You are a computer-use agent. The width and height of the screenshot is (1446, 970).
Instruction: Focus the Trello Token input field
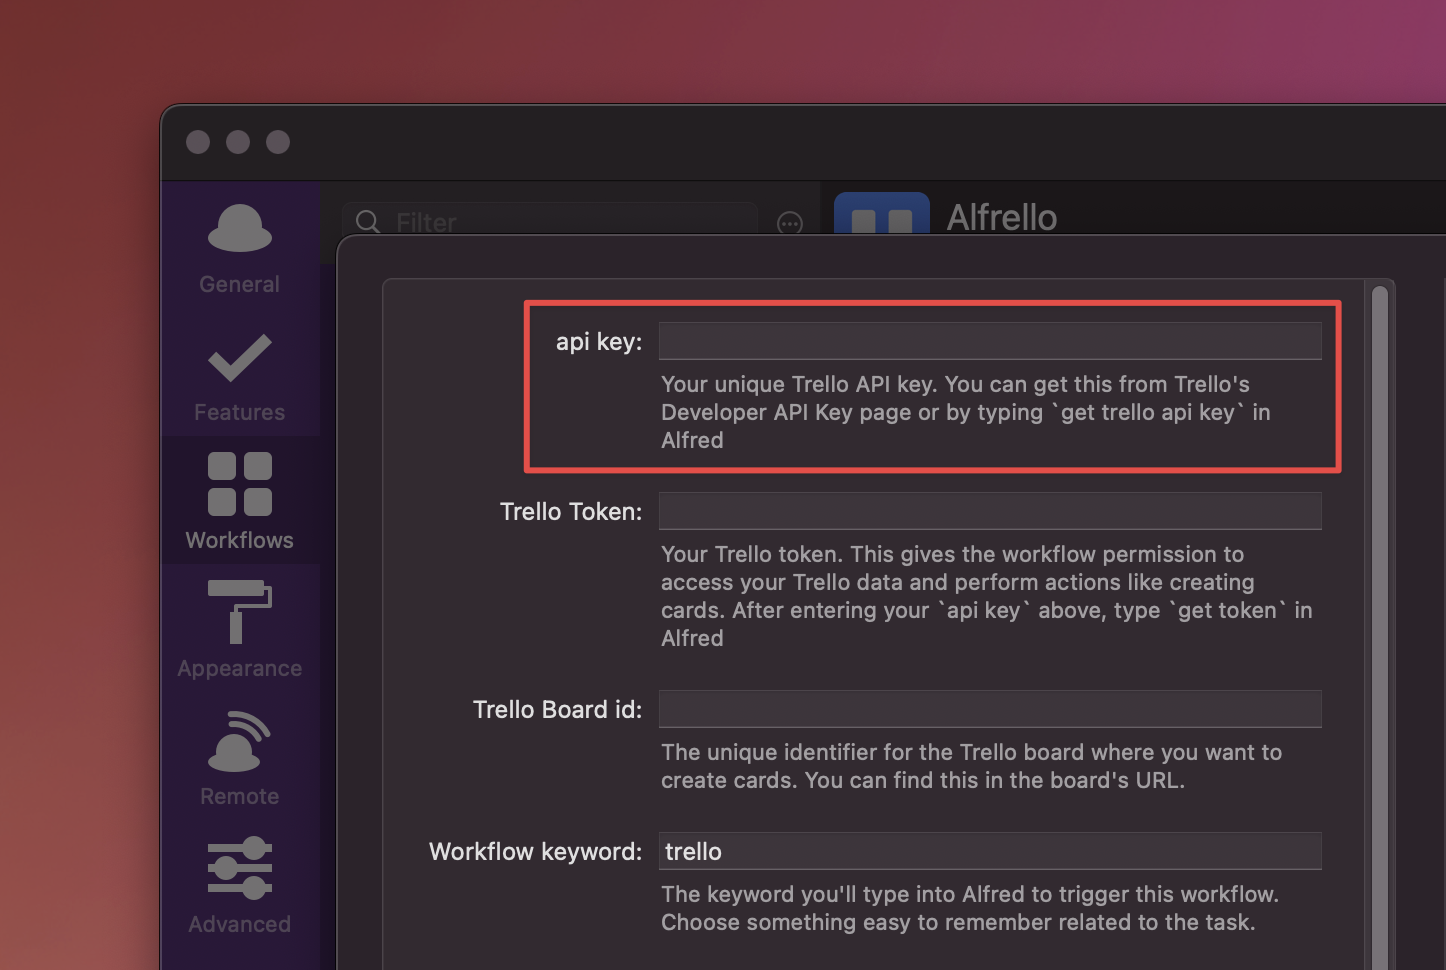(x=990, y=511)
